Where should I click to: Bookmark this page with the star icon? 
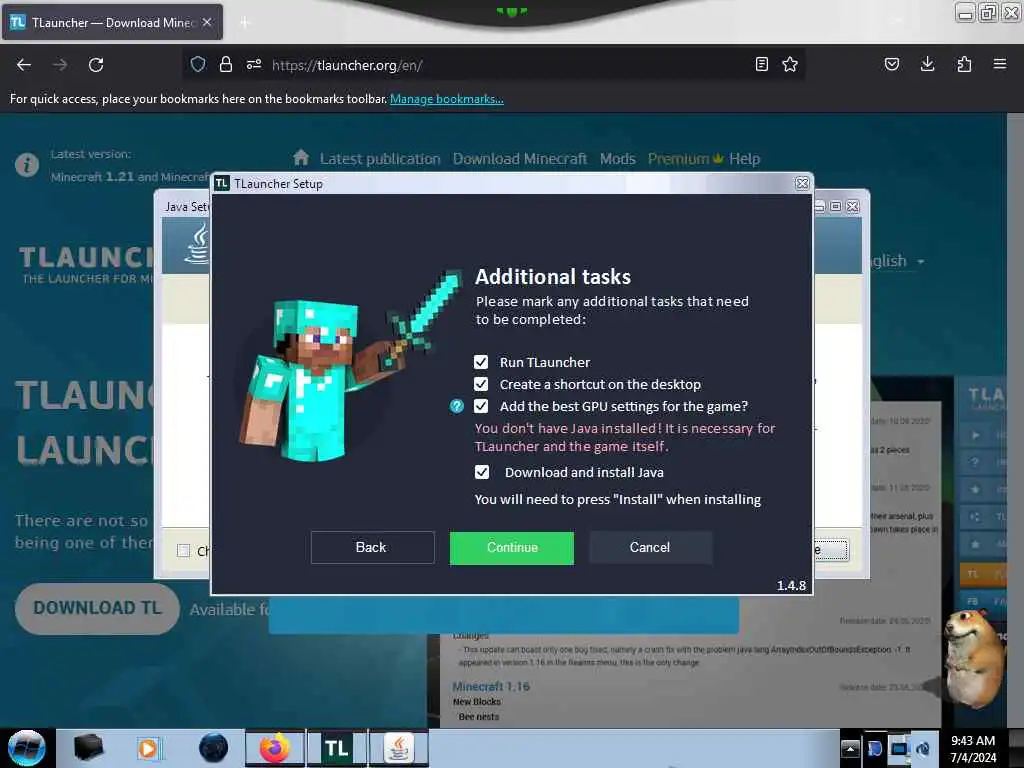tap(790, 64)
